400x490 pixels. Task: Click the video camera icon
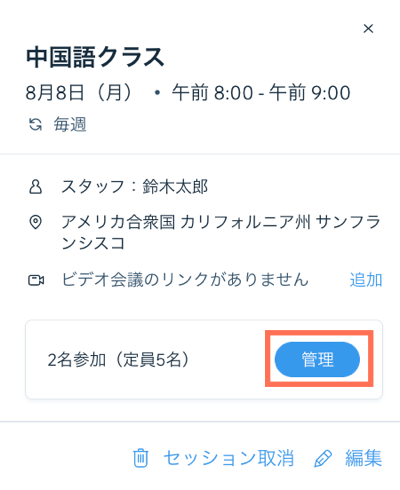pyautogui.click(x=36, y=280)
